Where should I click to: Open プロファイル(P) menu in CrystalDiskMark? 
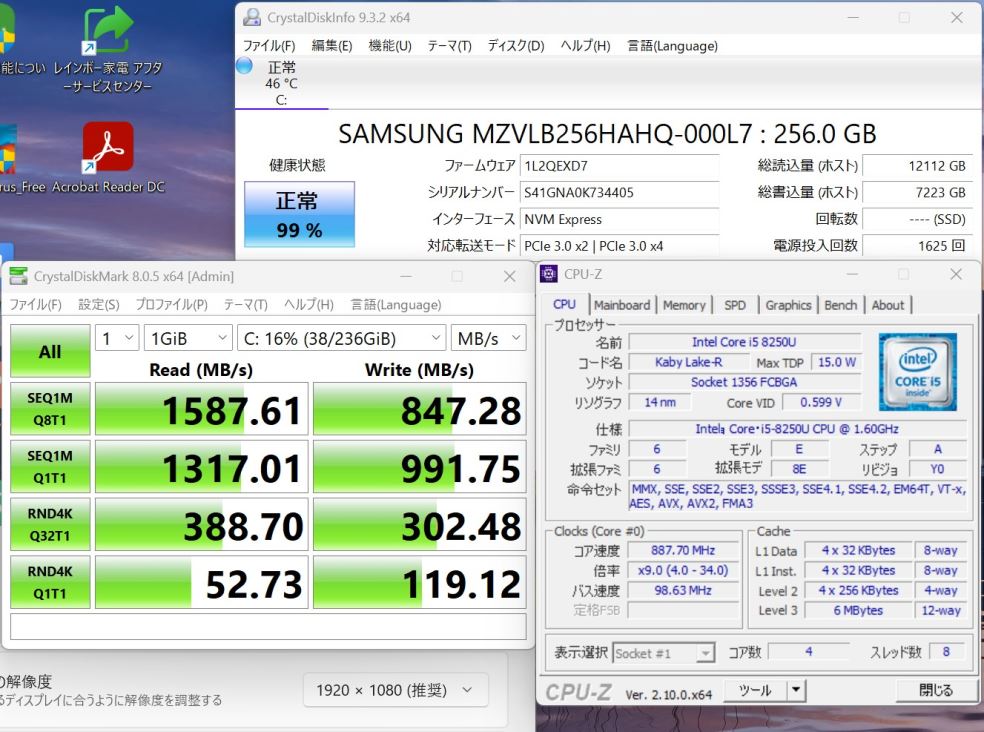pos(171,304)
